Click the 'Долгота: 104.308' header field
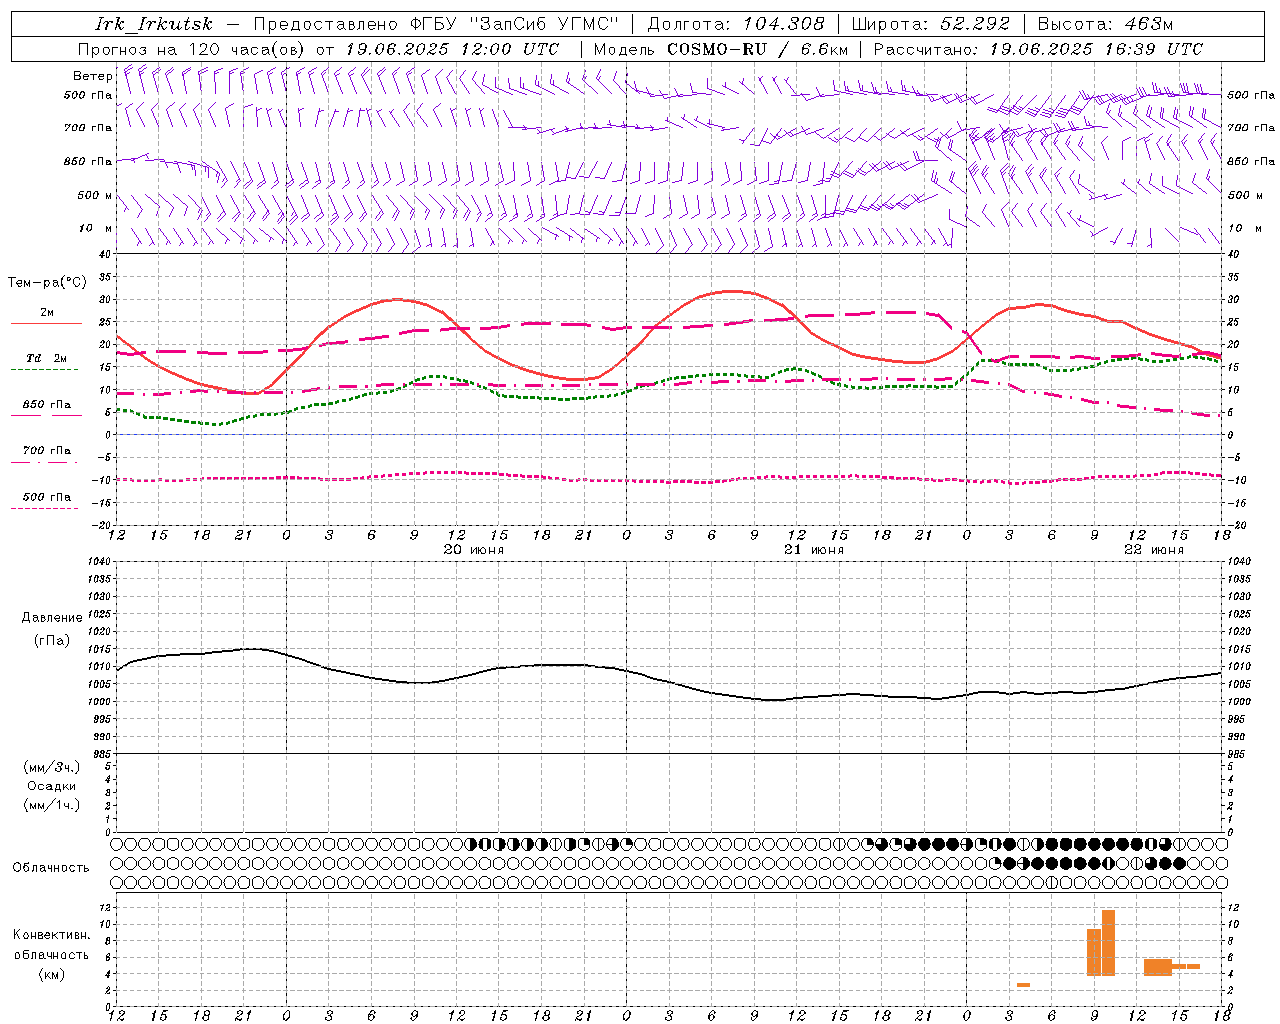The height and width of the screenshot is (1024, 1280). point(736,24)
